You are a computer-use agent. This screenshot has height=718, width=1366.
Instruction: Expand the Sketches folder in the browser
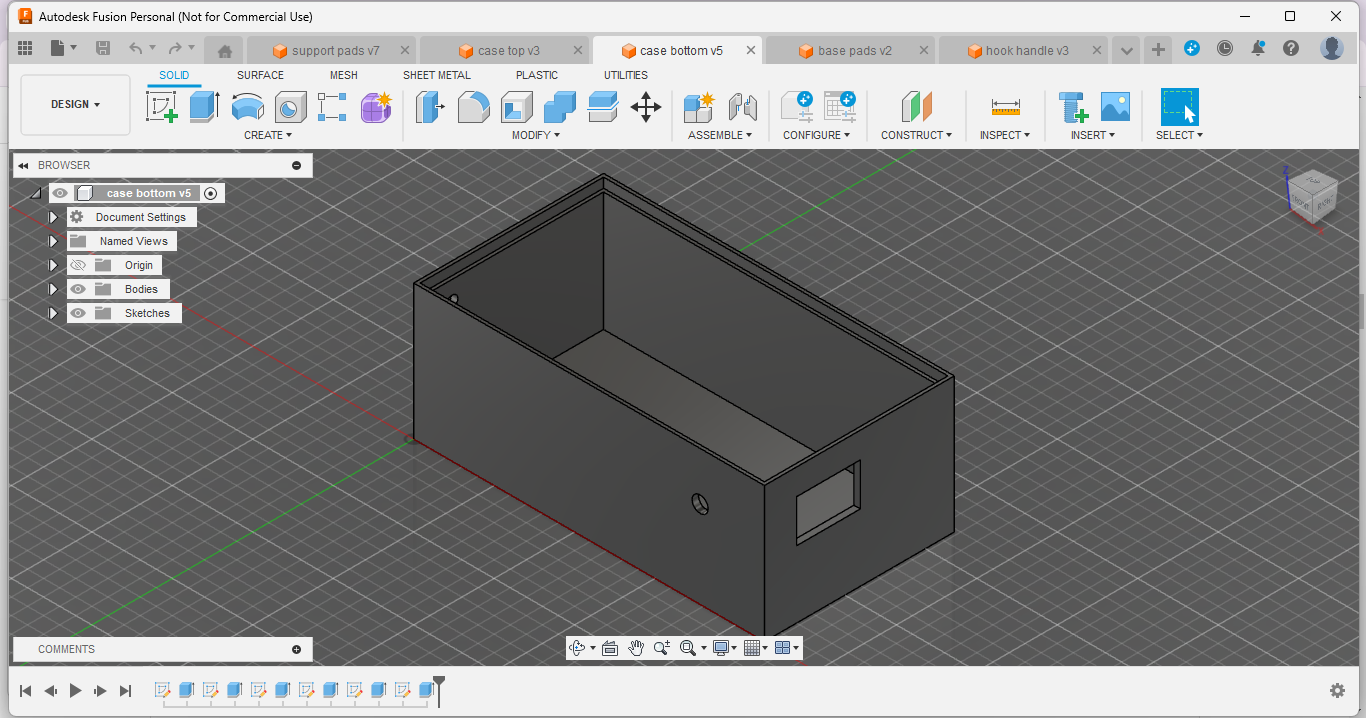click(54, 313)
